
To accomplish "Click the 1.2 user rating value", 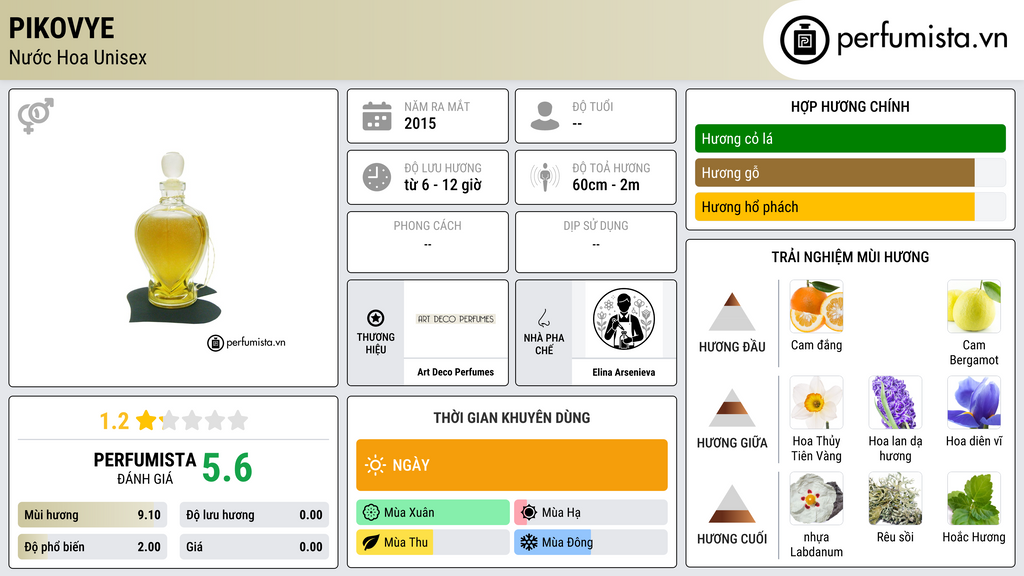I will coord(114,421).
